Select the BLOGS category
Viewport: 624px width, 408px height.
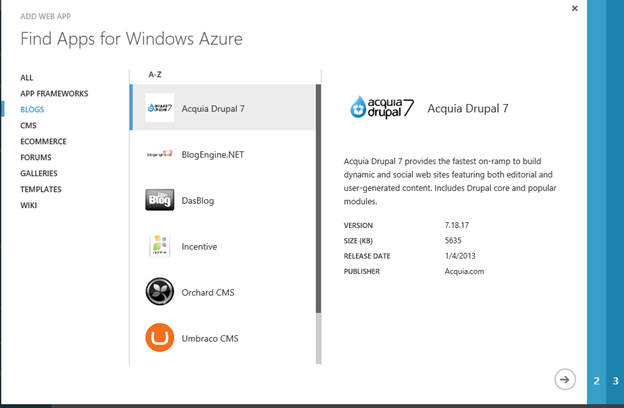tap(32, 109)
